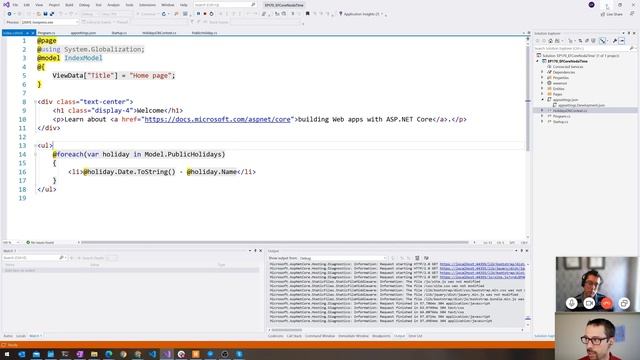Expand the Properties node
The image size is (640, 360).
(542, 78)
